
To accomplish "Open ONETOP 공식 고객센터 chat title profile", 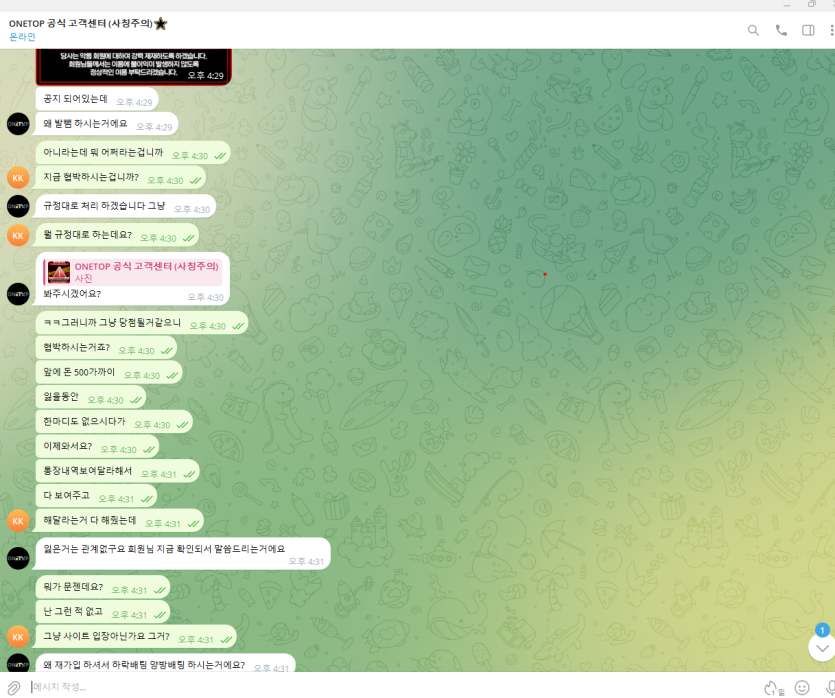I will click(88, 23).
